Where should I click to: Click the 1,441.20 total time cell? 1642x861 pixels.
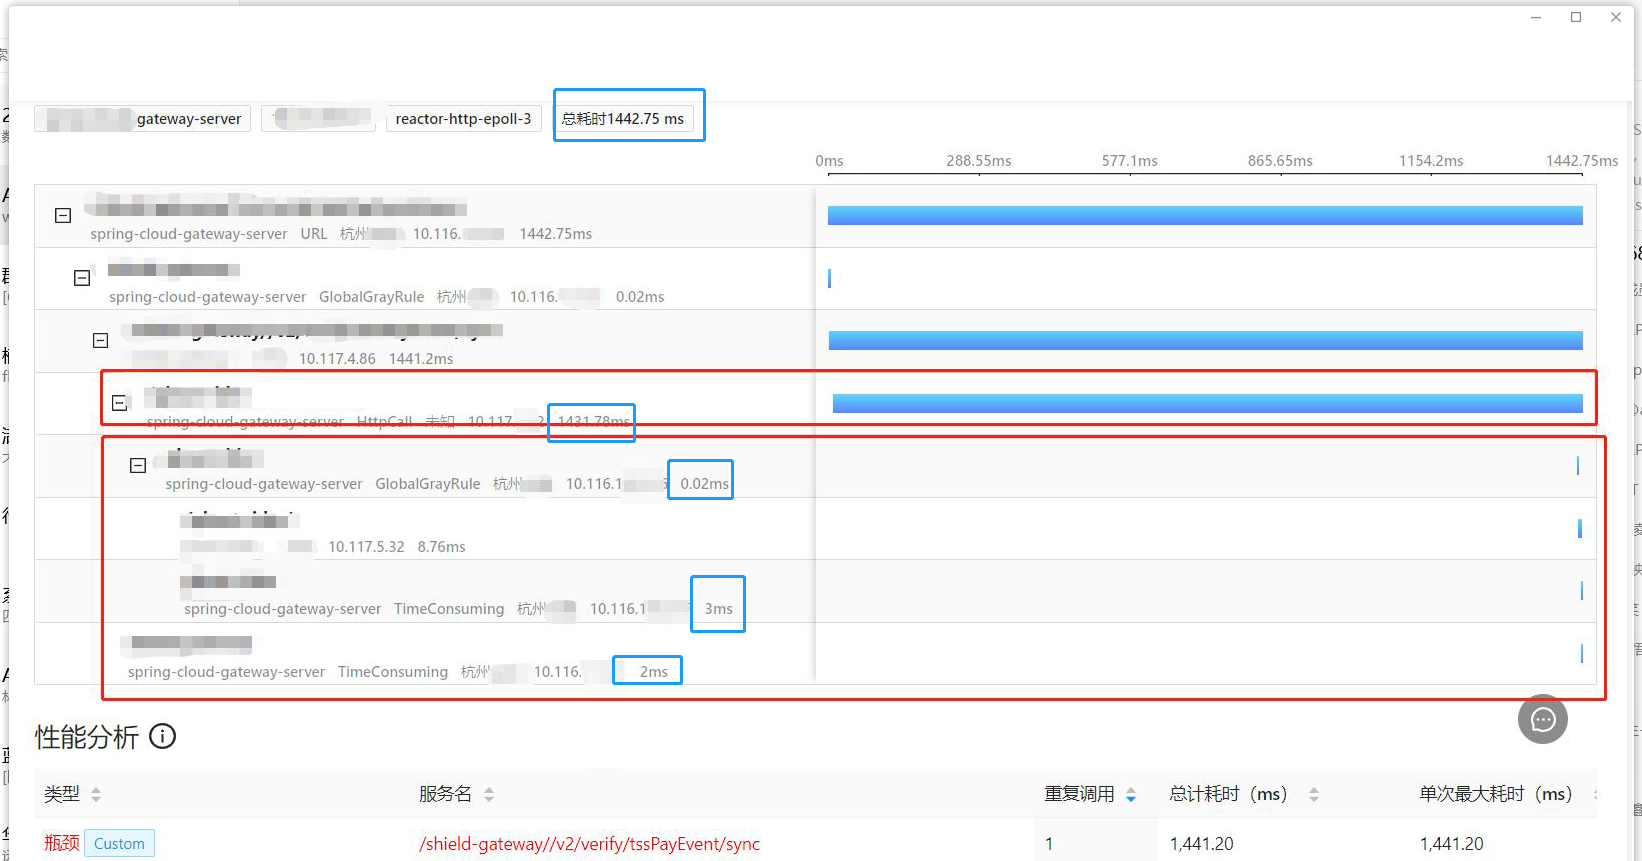pos(1202,843)
